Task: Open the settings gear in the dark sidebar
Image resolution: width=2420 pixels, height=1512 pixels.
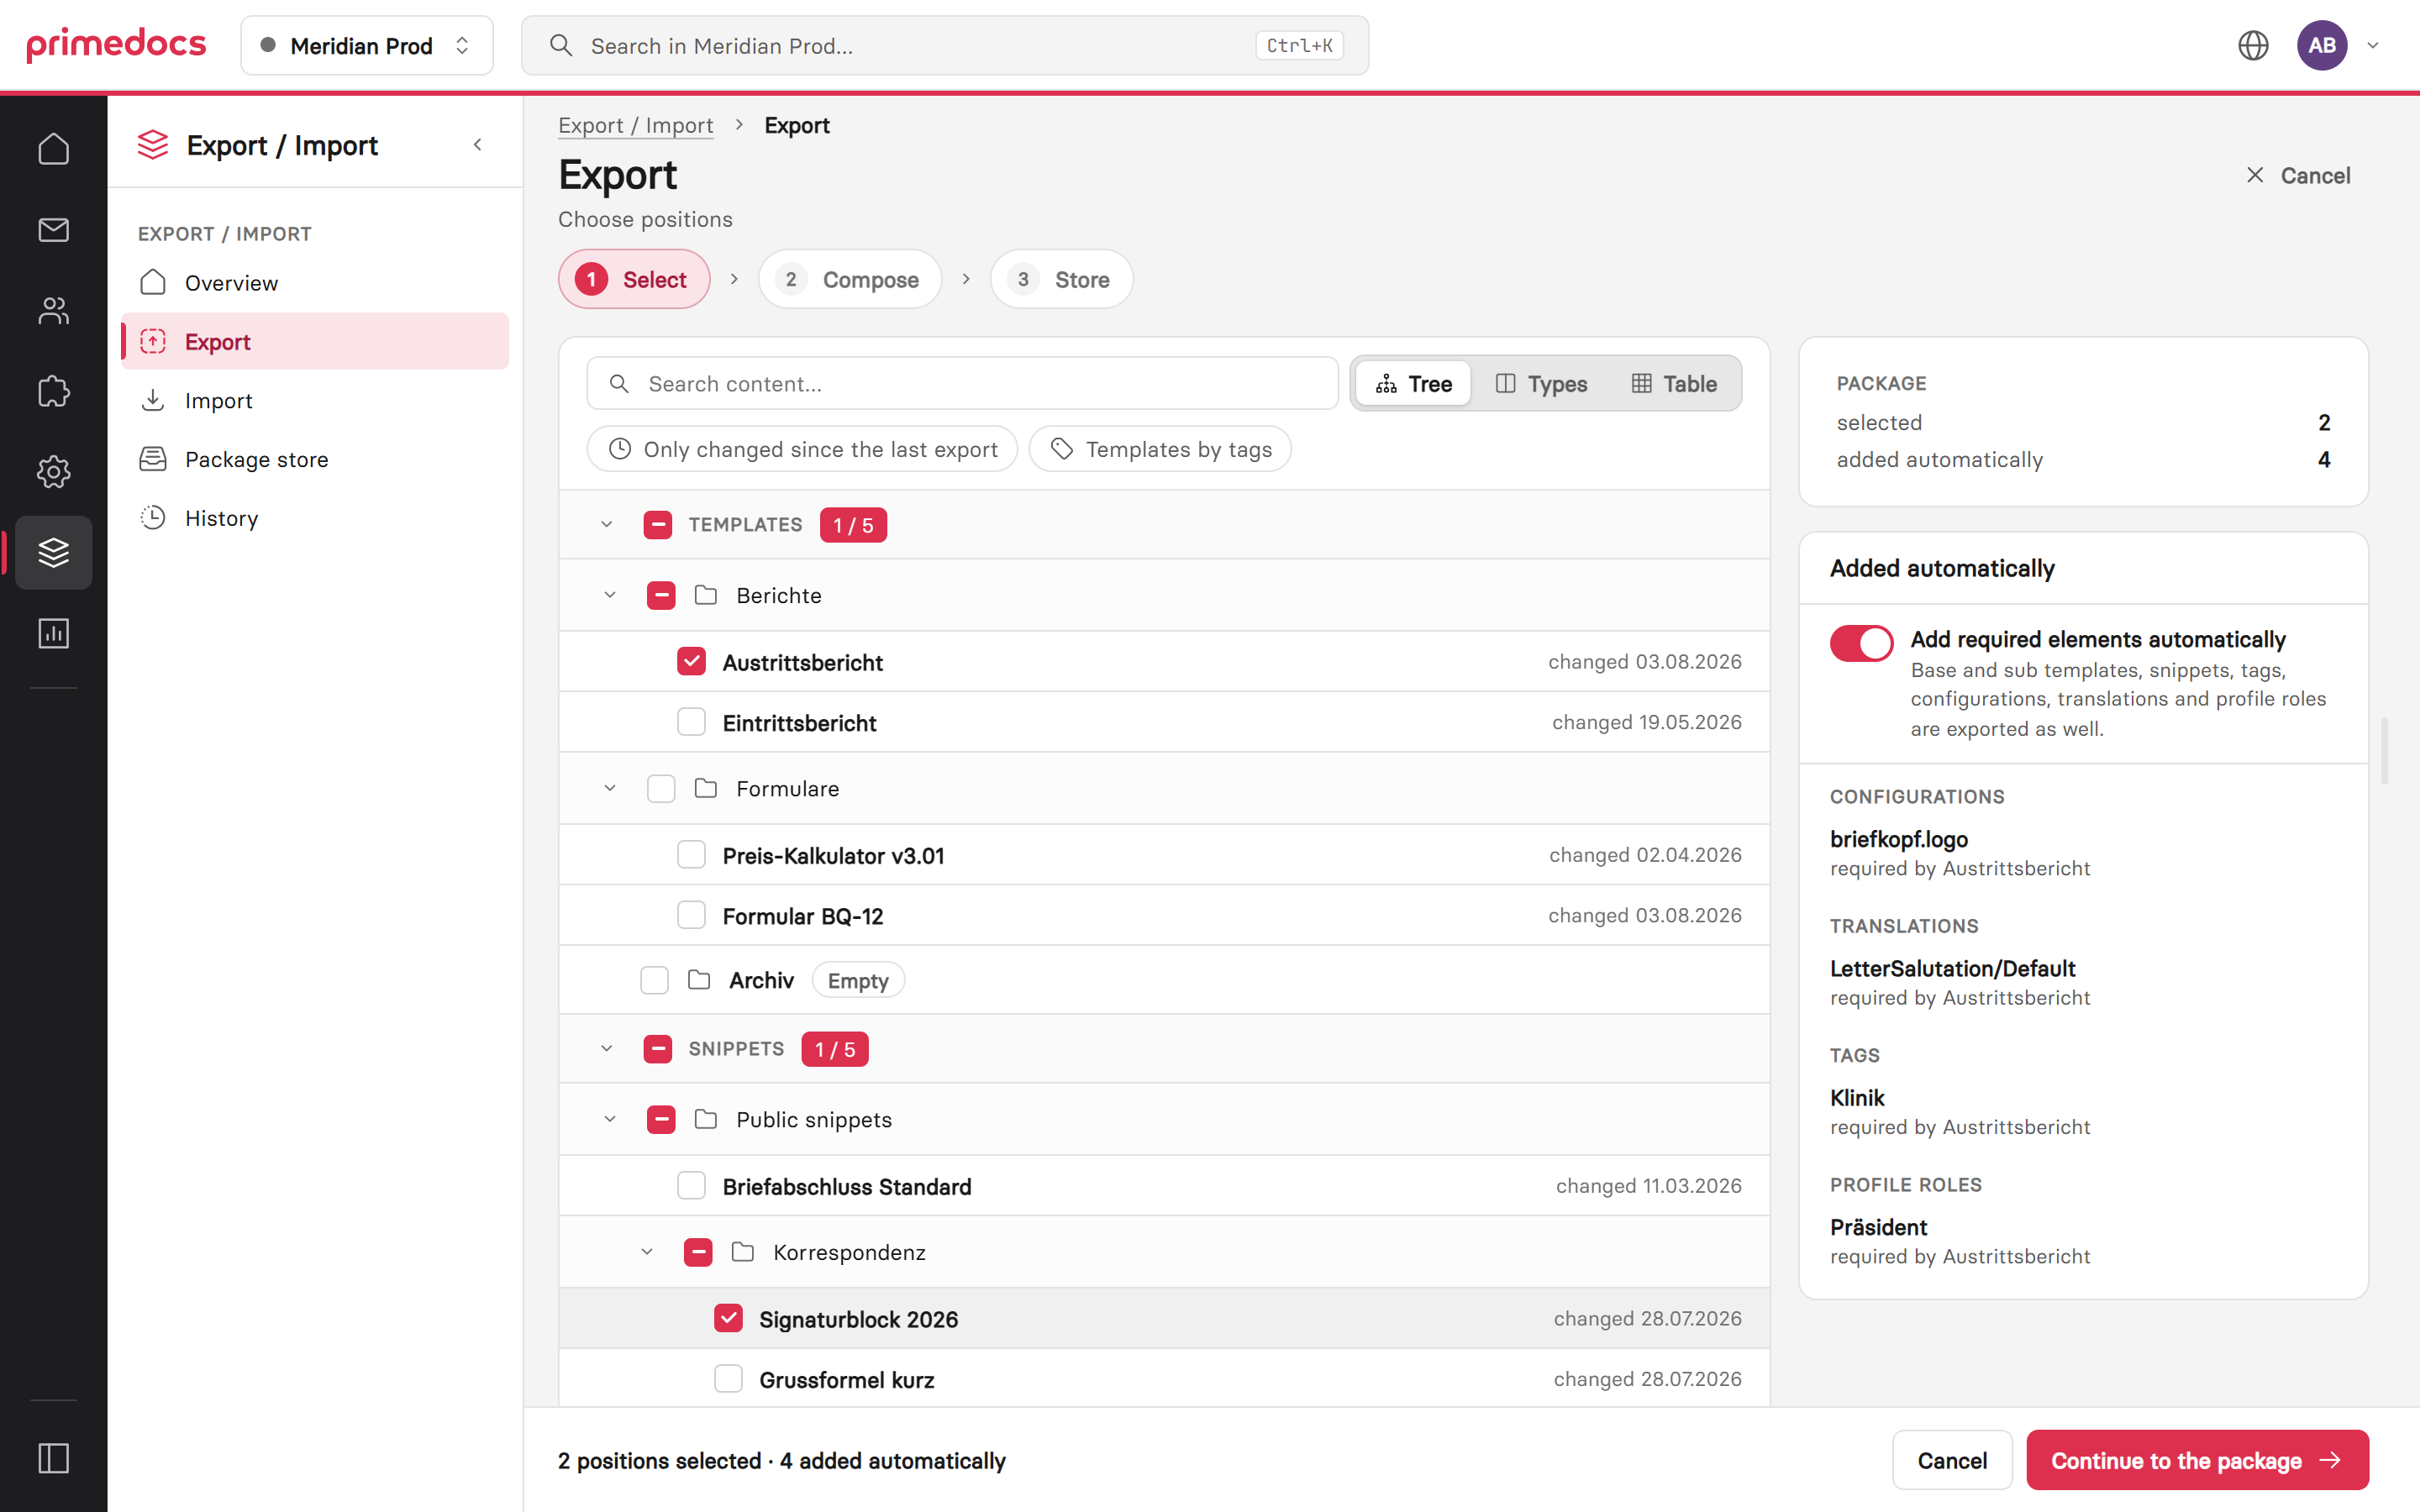Action: tap(53, 472)
